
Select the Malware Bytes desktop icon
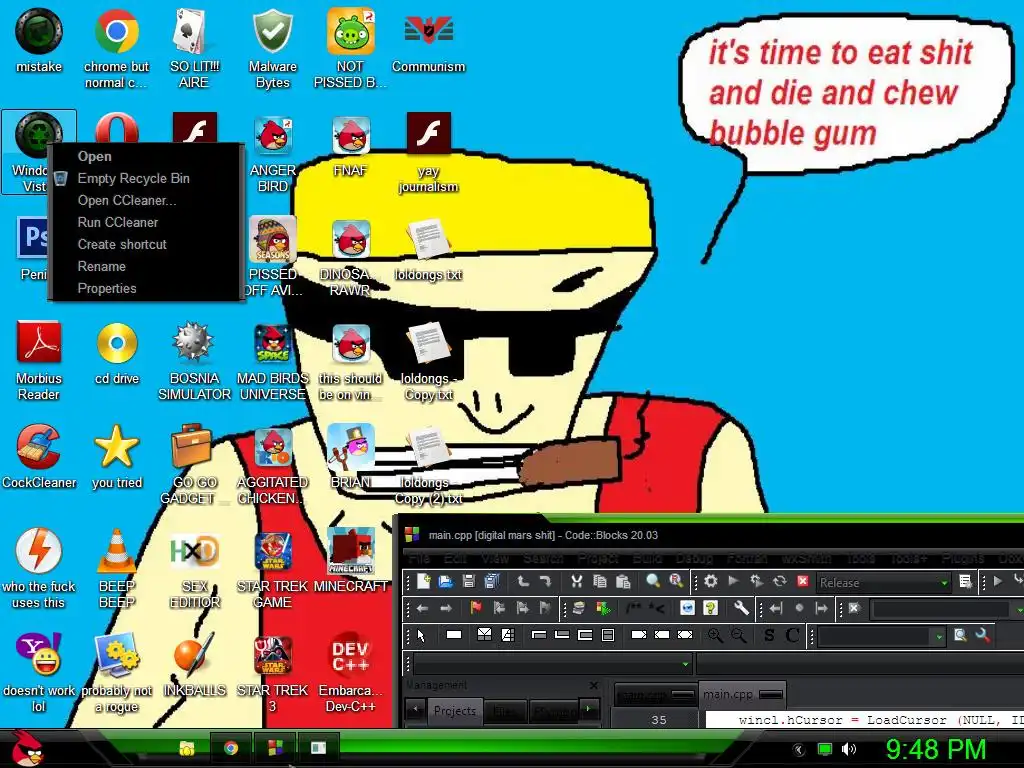pyautogui.click(x=272, y=48)
